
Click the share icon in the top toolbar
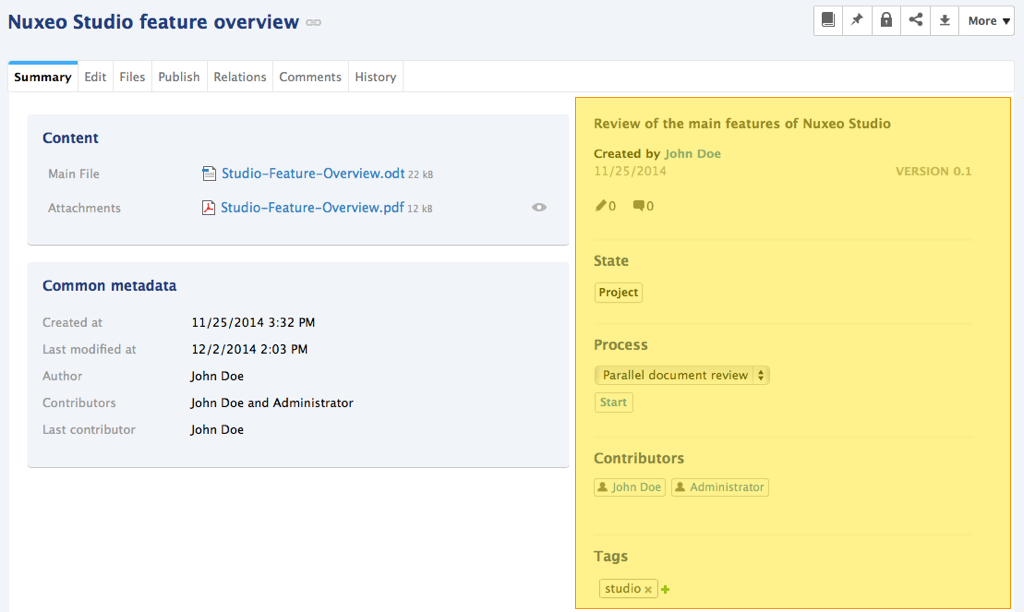pyautogui.click(x=916, y=20)
